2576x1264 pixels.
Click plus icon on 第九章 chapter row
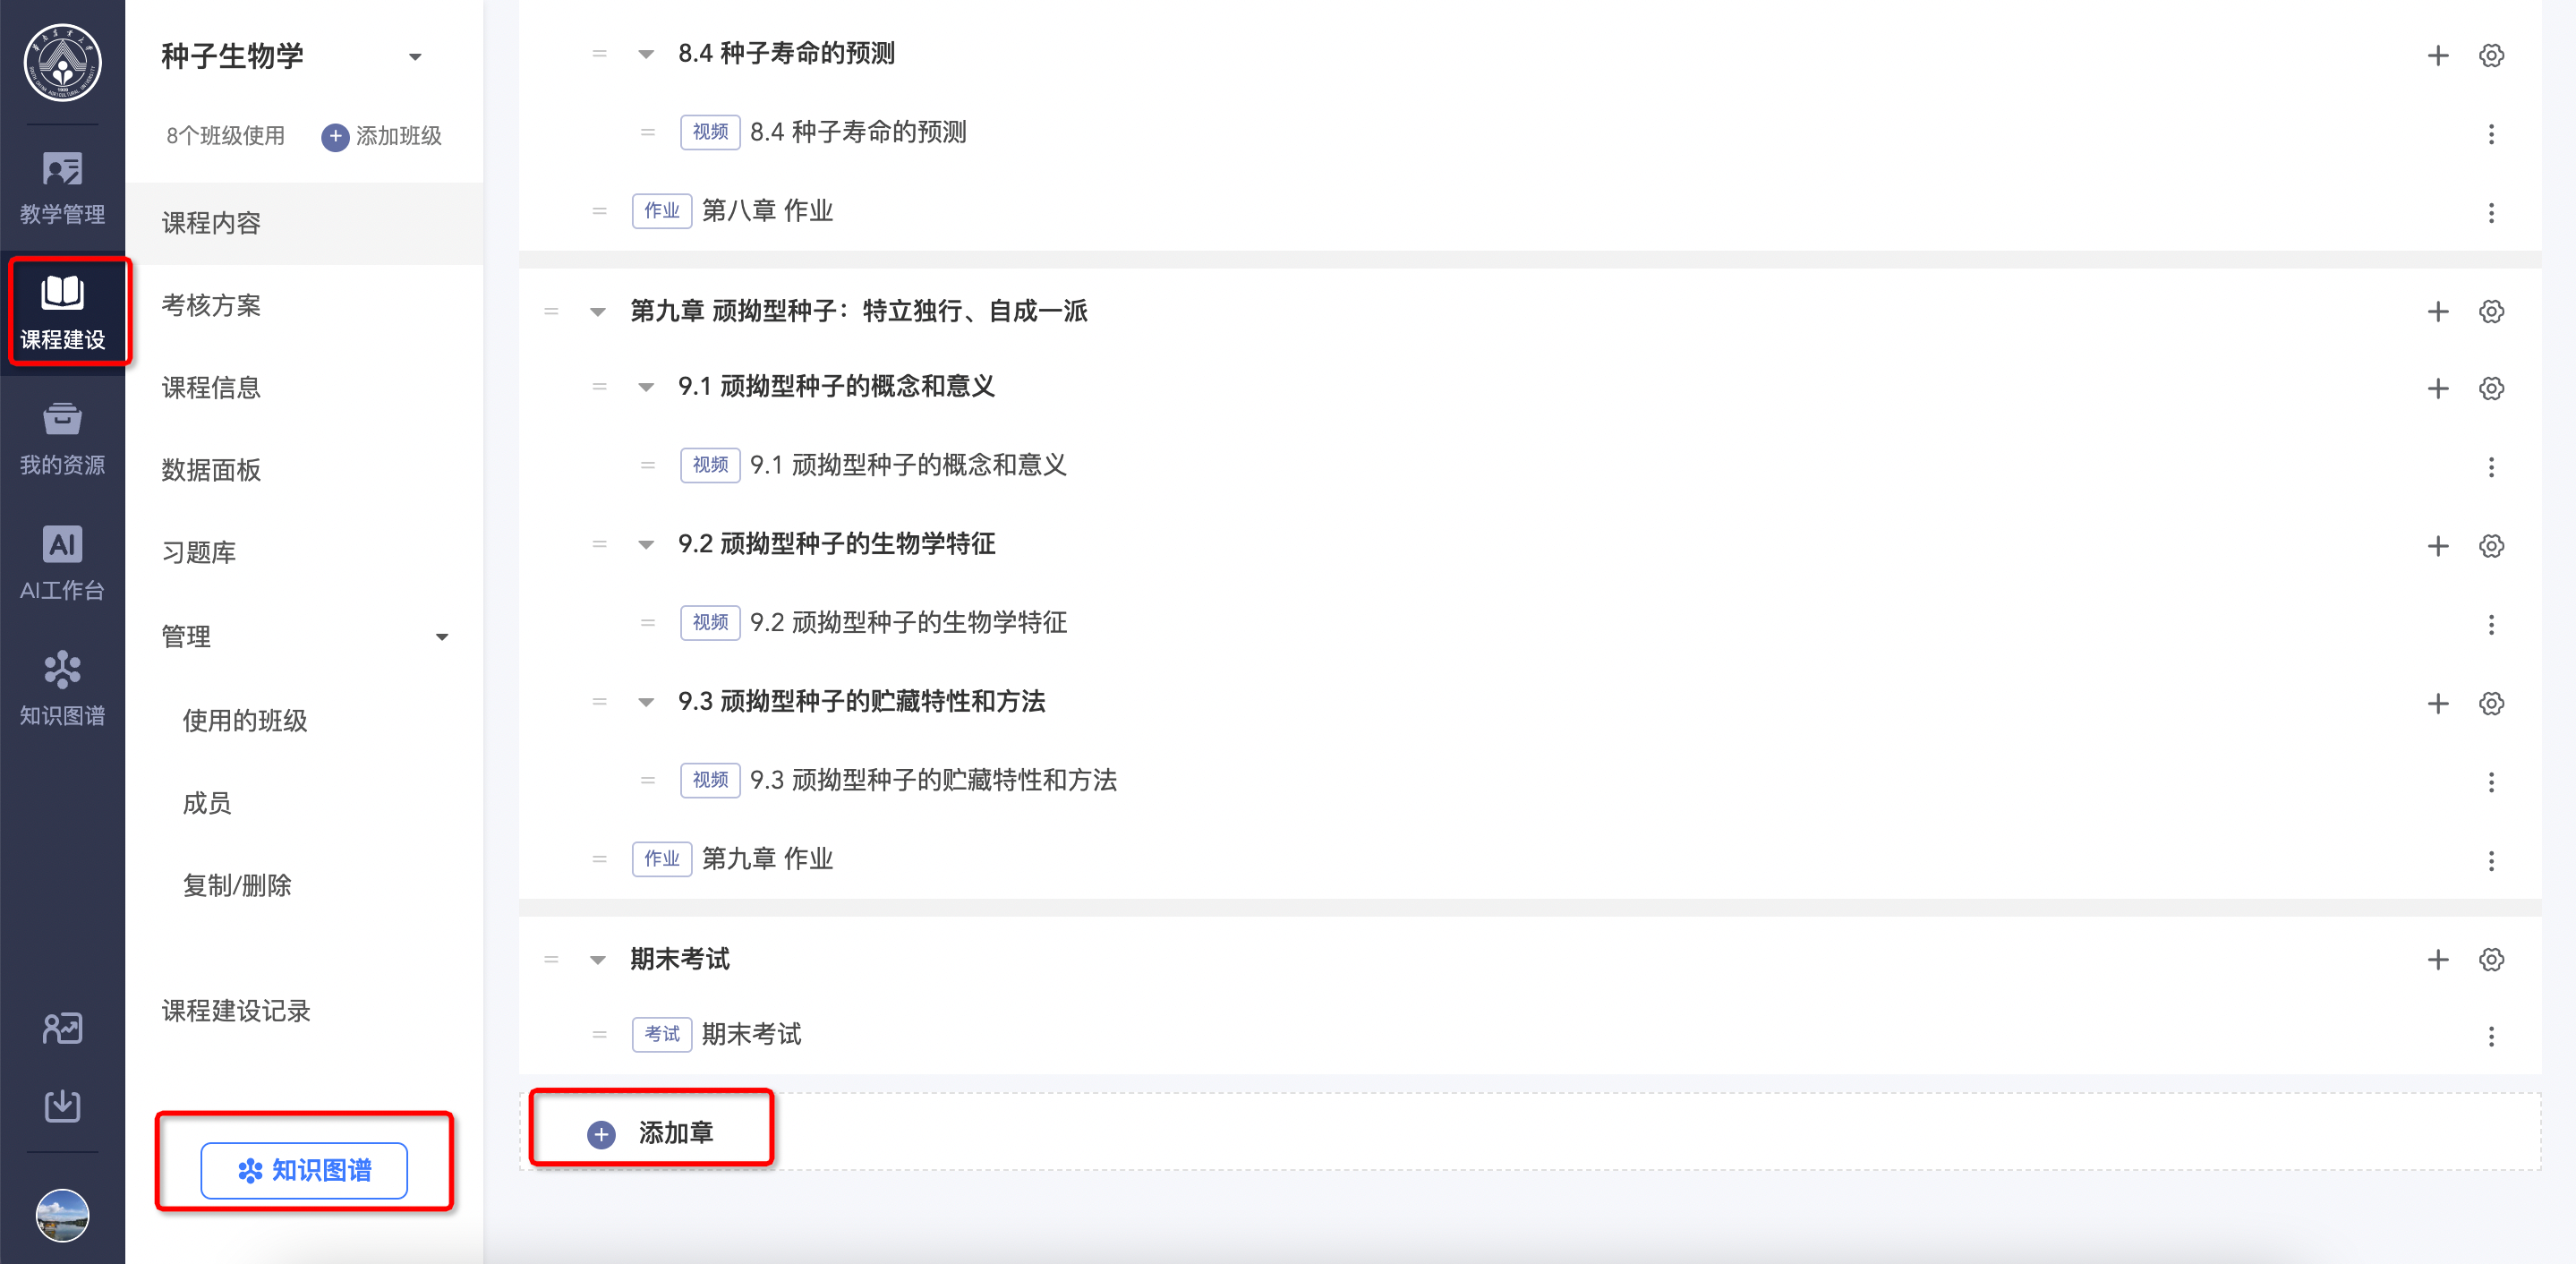(x=2437, y=311)
